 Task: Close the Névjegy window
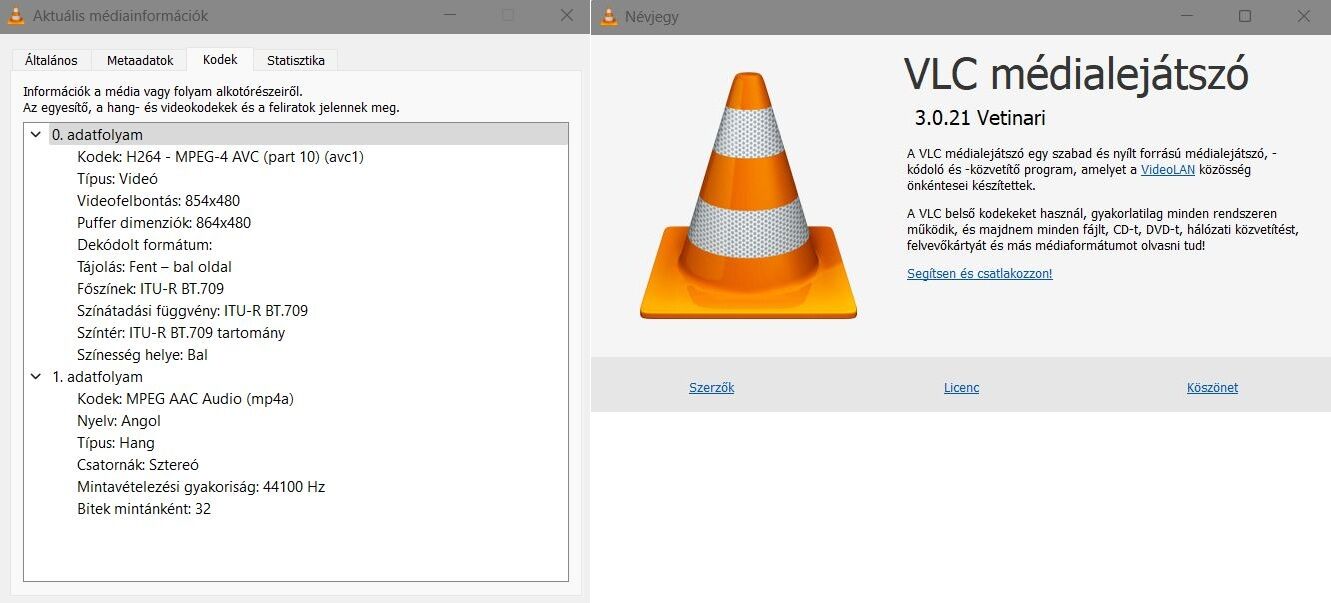click(1303, 16)
